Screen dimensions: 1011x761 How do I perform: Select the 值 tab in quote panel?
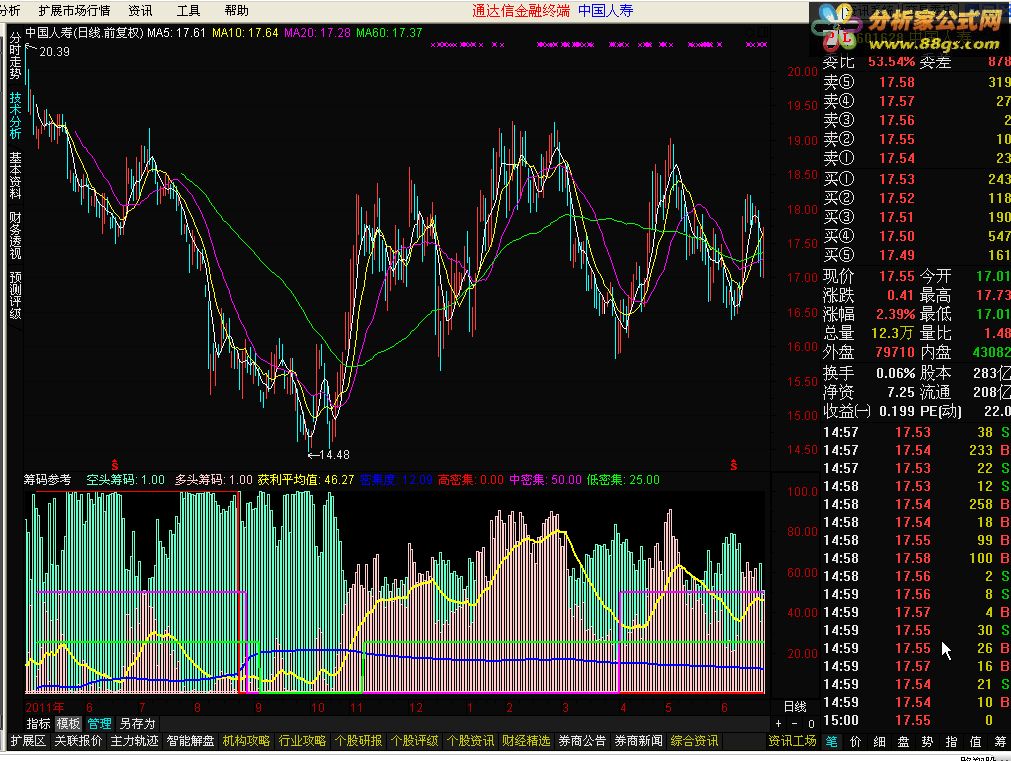click(976, 742)
